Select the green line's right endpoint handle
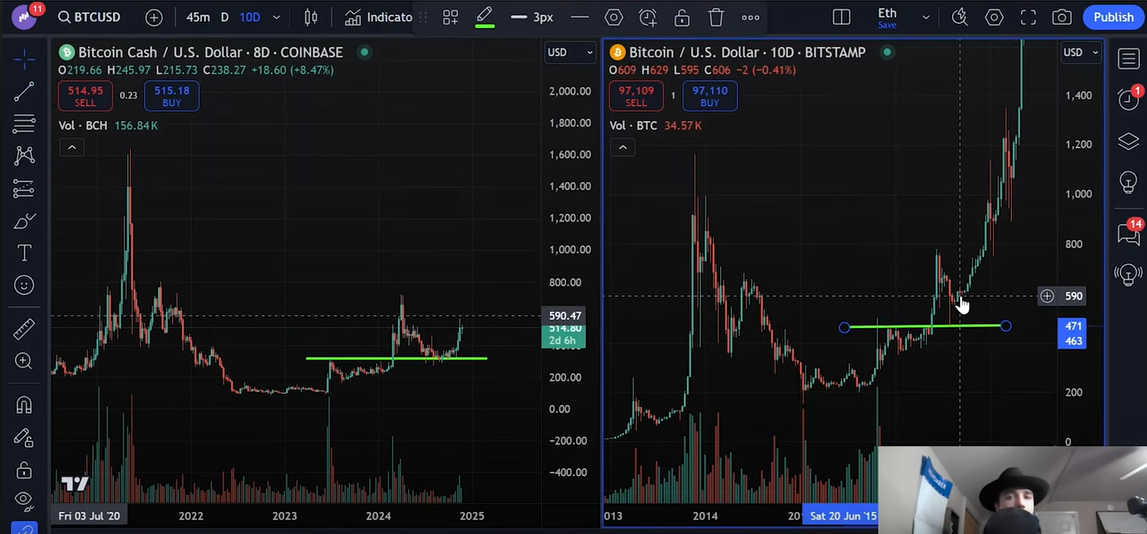Viewport: 1147px width, 534px height. coord(1006,326)
